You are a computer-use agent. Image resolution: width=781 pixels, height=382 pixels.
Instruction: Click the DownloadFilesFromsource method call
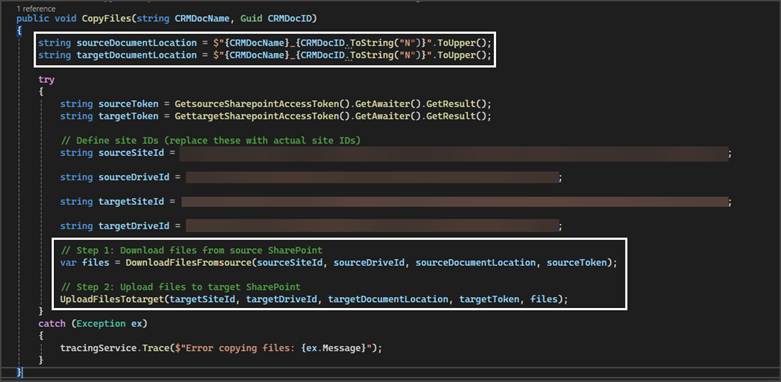pyautogui.click(x=188, y=262)
